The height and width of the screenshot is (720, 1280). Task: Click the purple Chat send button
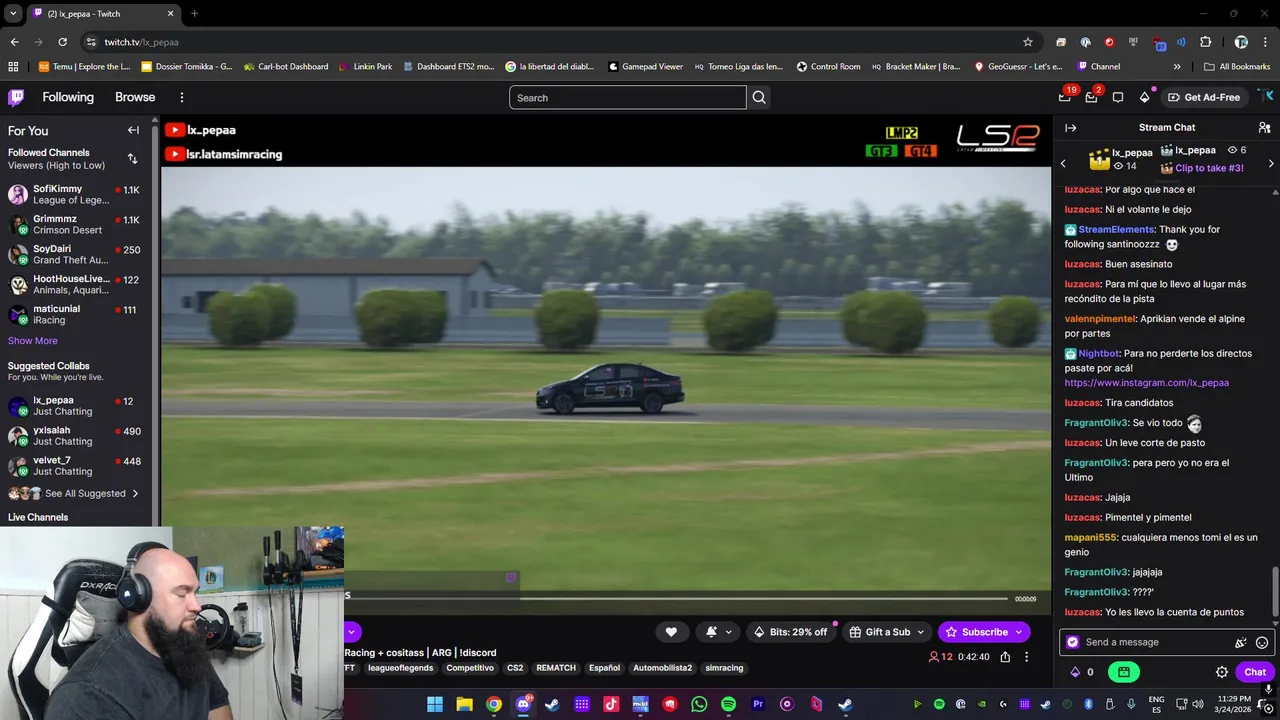[1255, 672]
